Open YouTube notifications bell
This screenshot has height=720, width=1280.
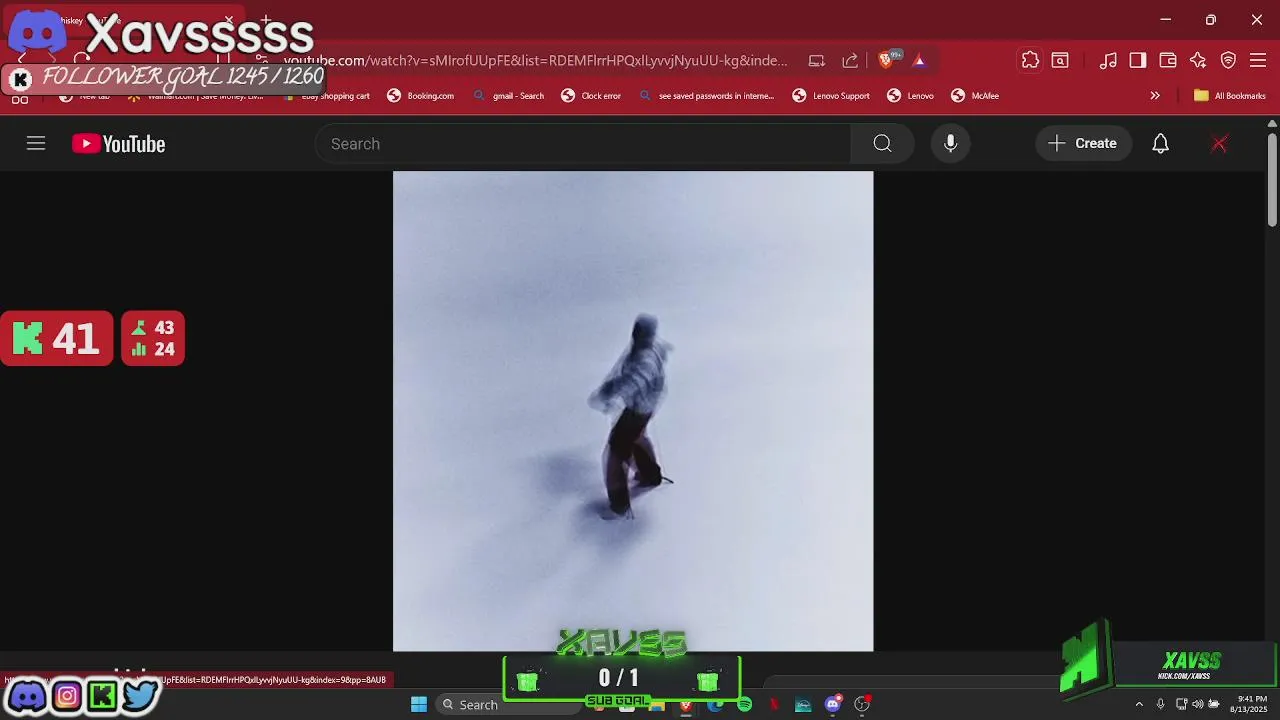click(x=1160, y=144)
